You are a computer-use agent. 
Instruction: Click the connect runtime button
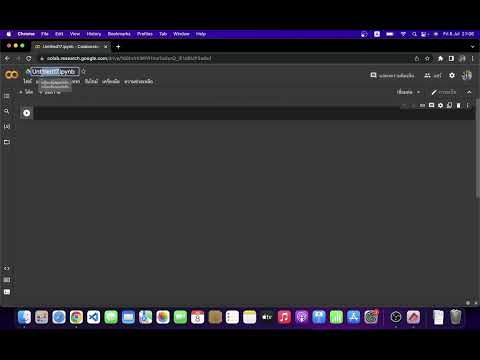tap(405, 92)
